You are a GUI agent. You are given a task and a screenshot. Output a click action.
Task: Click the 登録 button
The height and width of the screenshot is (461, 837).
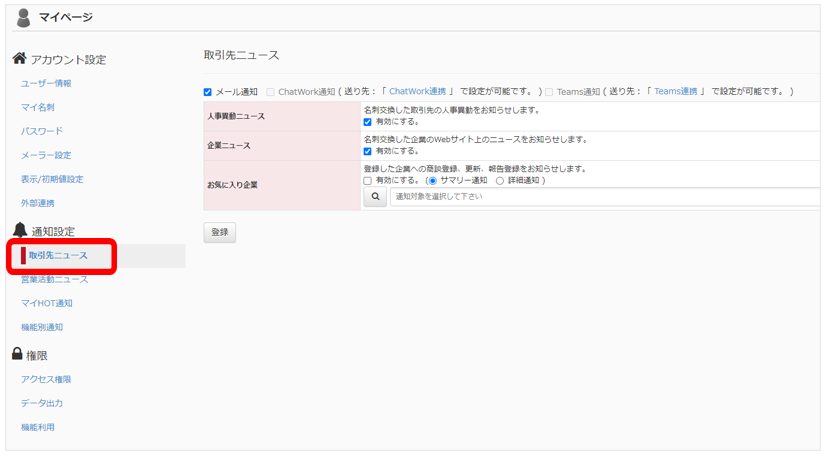tap(219, 232)
